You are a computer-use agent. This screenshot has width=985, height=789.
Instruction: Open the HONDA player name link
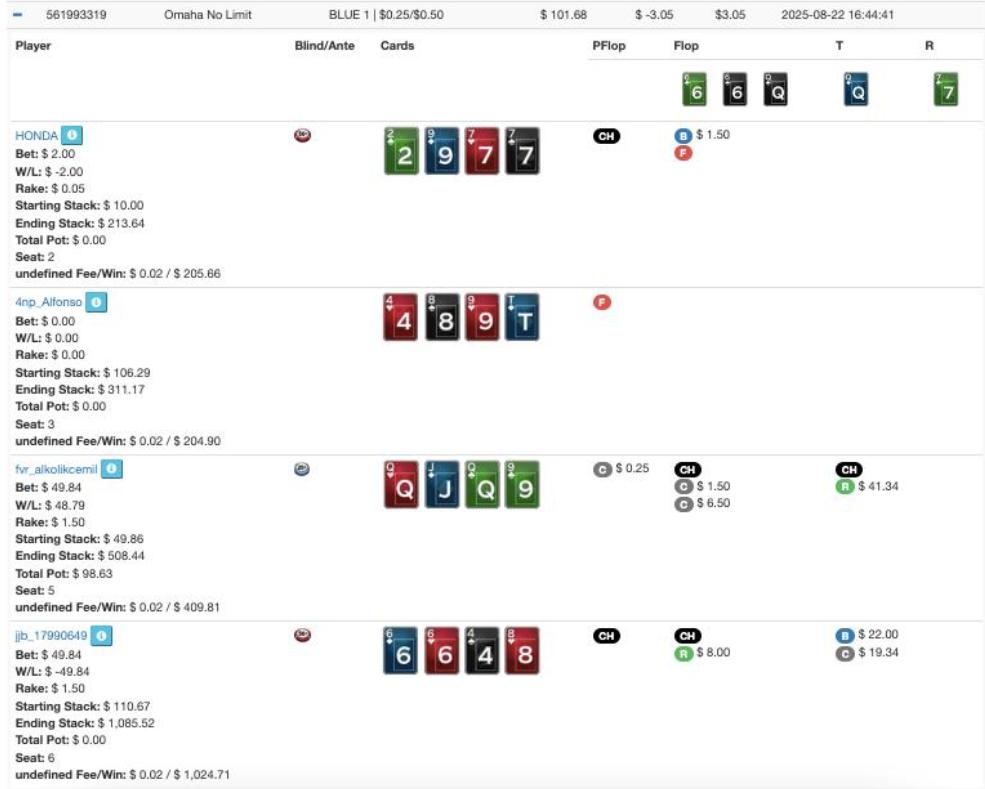(36, 136)
